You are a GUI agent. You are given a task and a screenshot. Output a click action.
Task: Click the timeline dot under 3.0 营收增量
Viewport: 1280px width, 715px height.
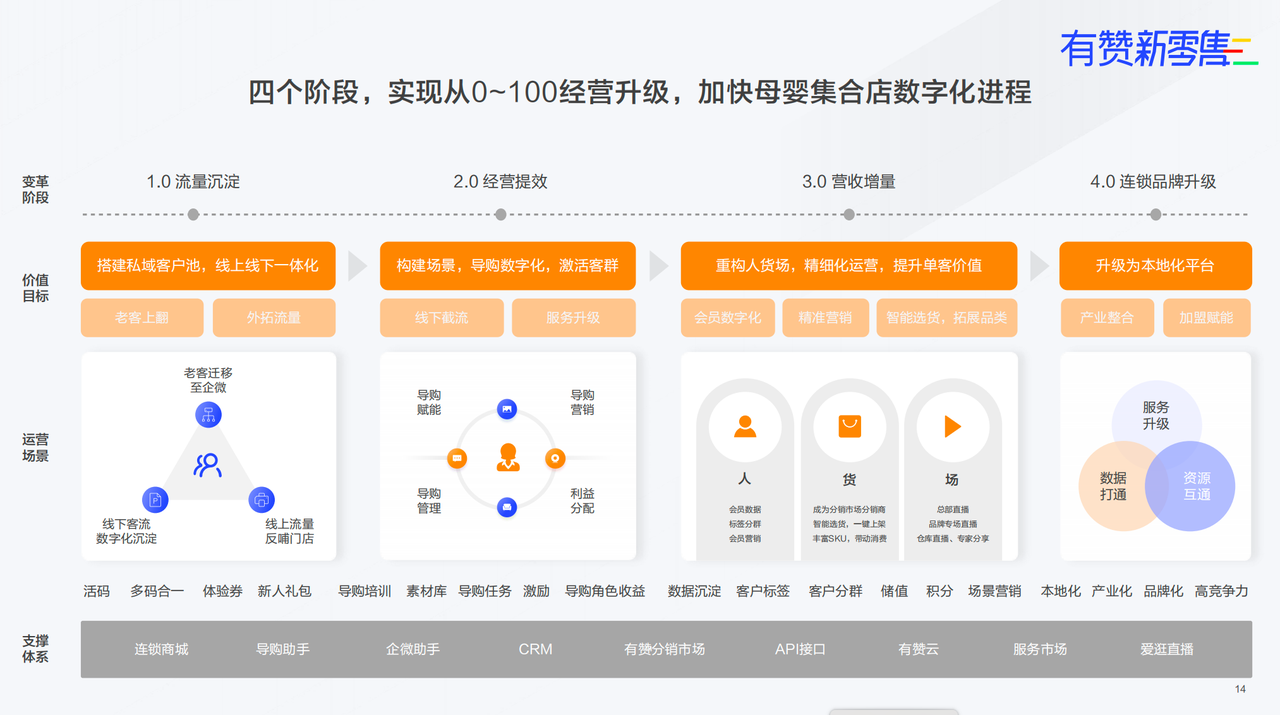click(849, 214)
